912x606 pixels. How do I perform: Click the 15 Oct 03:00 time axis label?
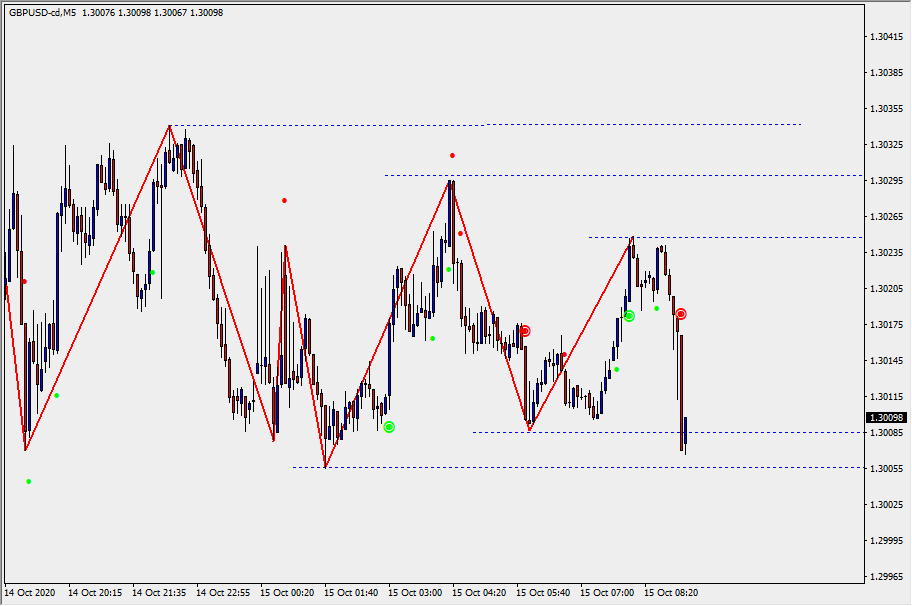[415, 593]
